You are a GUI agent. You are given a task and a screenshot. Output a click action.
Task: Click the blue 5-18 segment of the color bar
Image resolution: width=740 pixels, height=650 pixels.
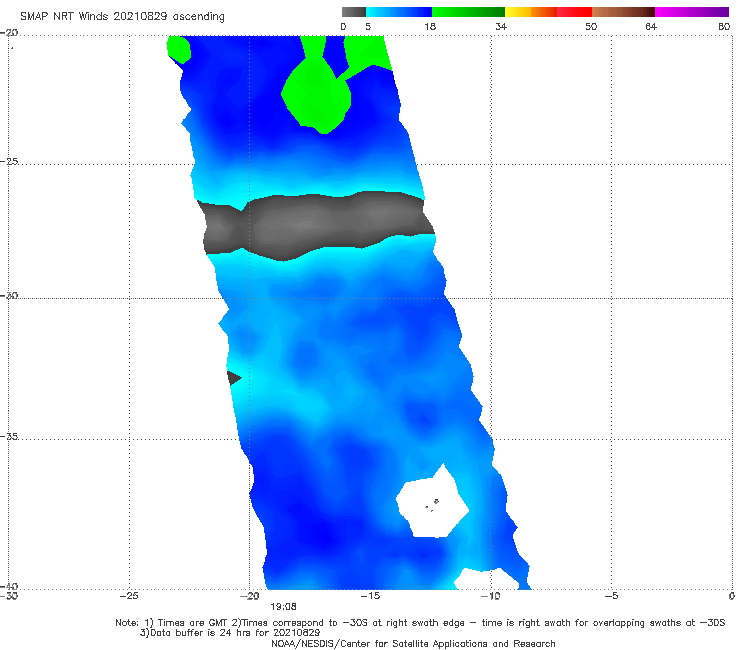pyautogui.click(x=399, y=12)
